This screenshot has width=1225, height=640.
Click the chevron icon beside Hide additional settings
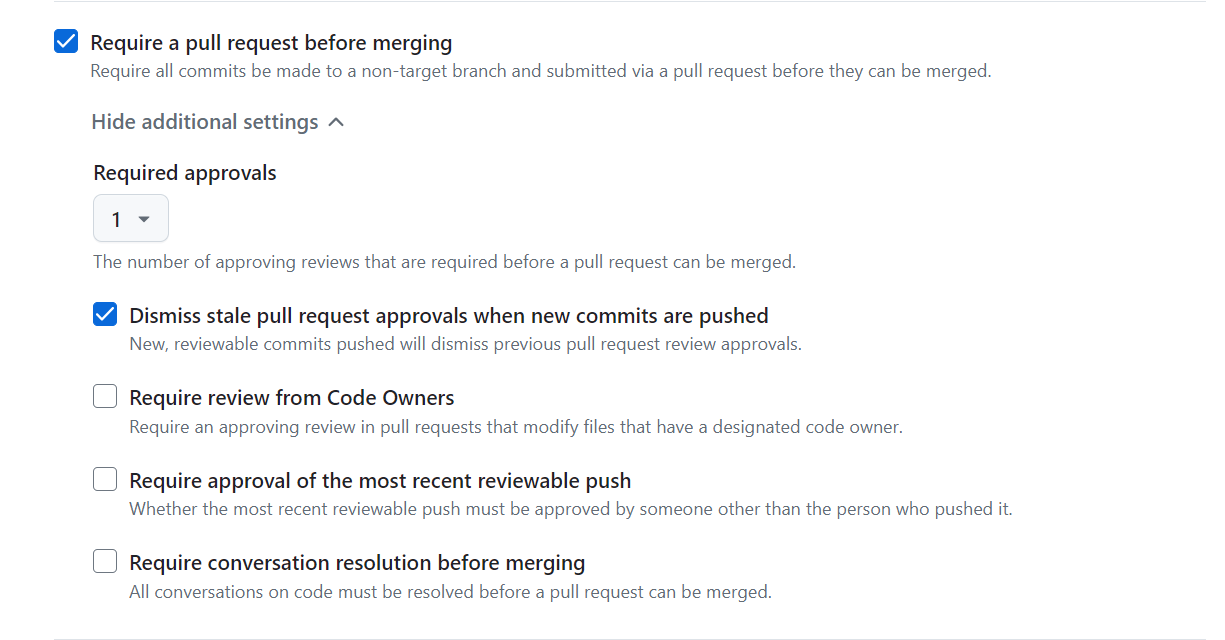click(336, 122)
